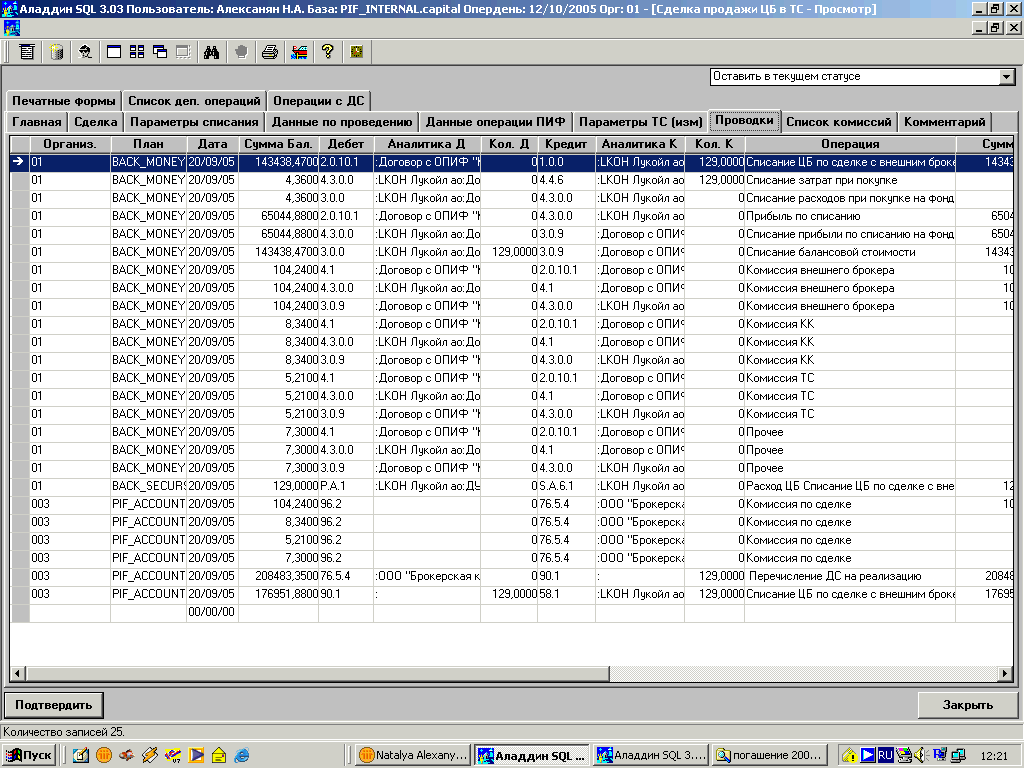Click the volume speaker tray icon
Image resolution: width=1024 pixels, height=768 pixels.
click(921, 755)
